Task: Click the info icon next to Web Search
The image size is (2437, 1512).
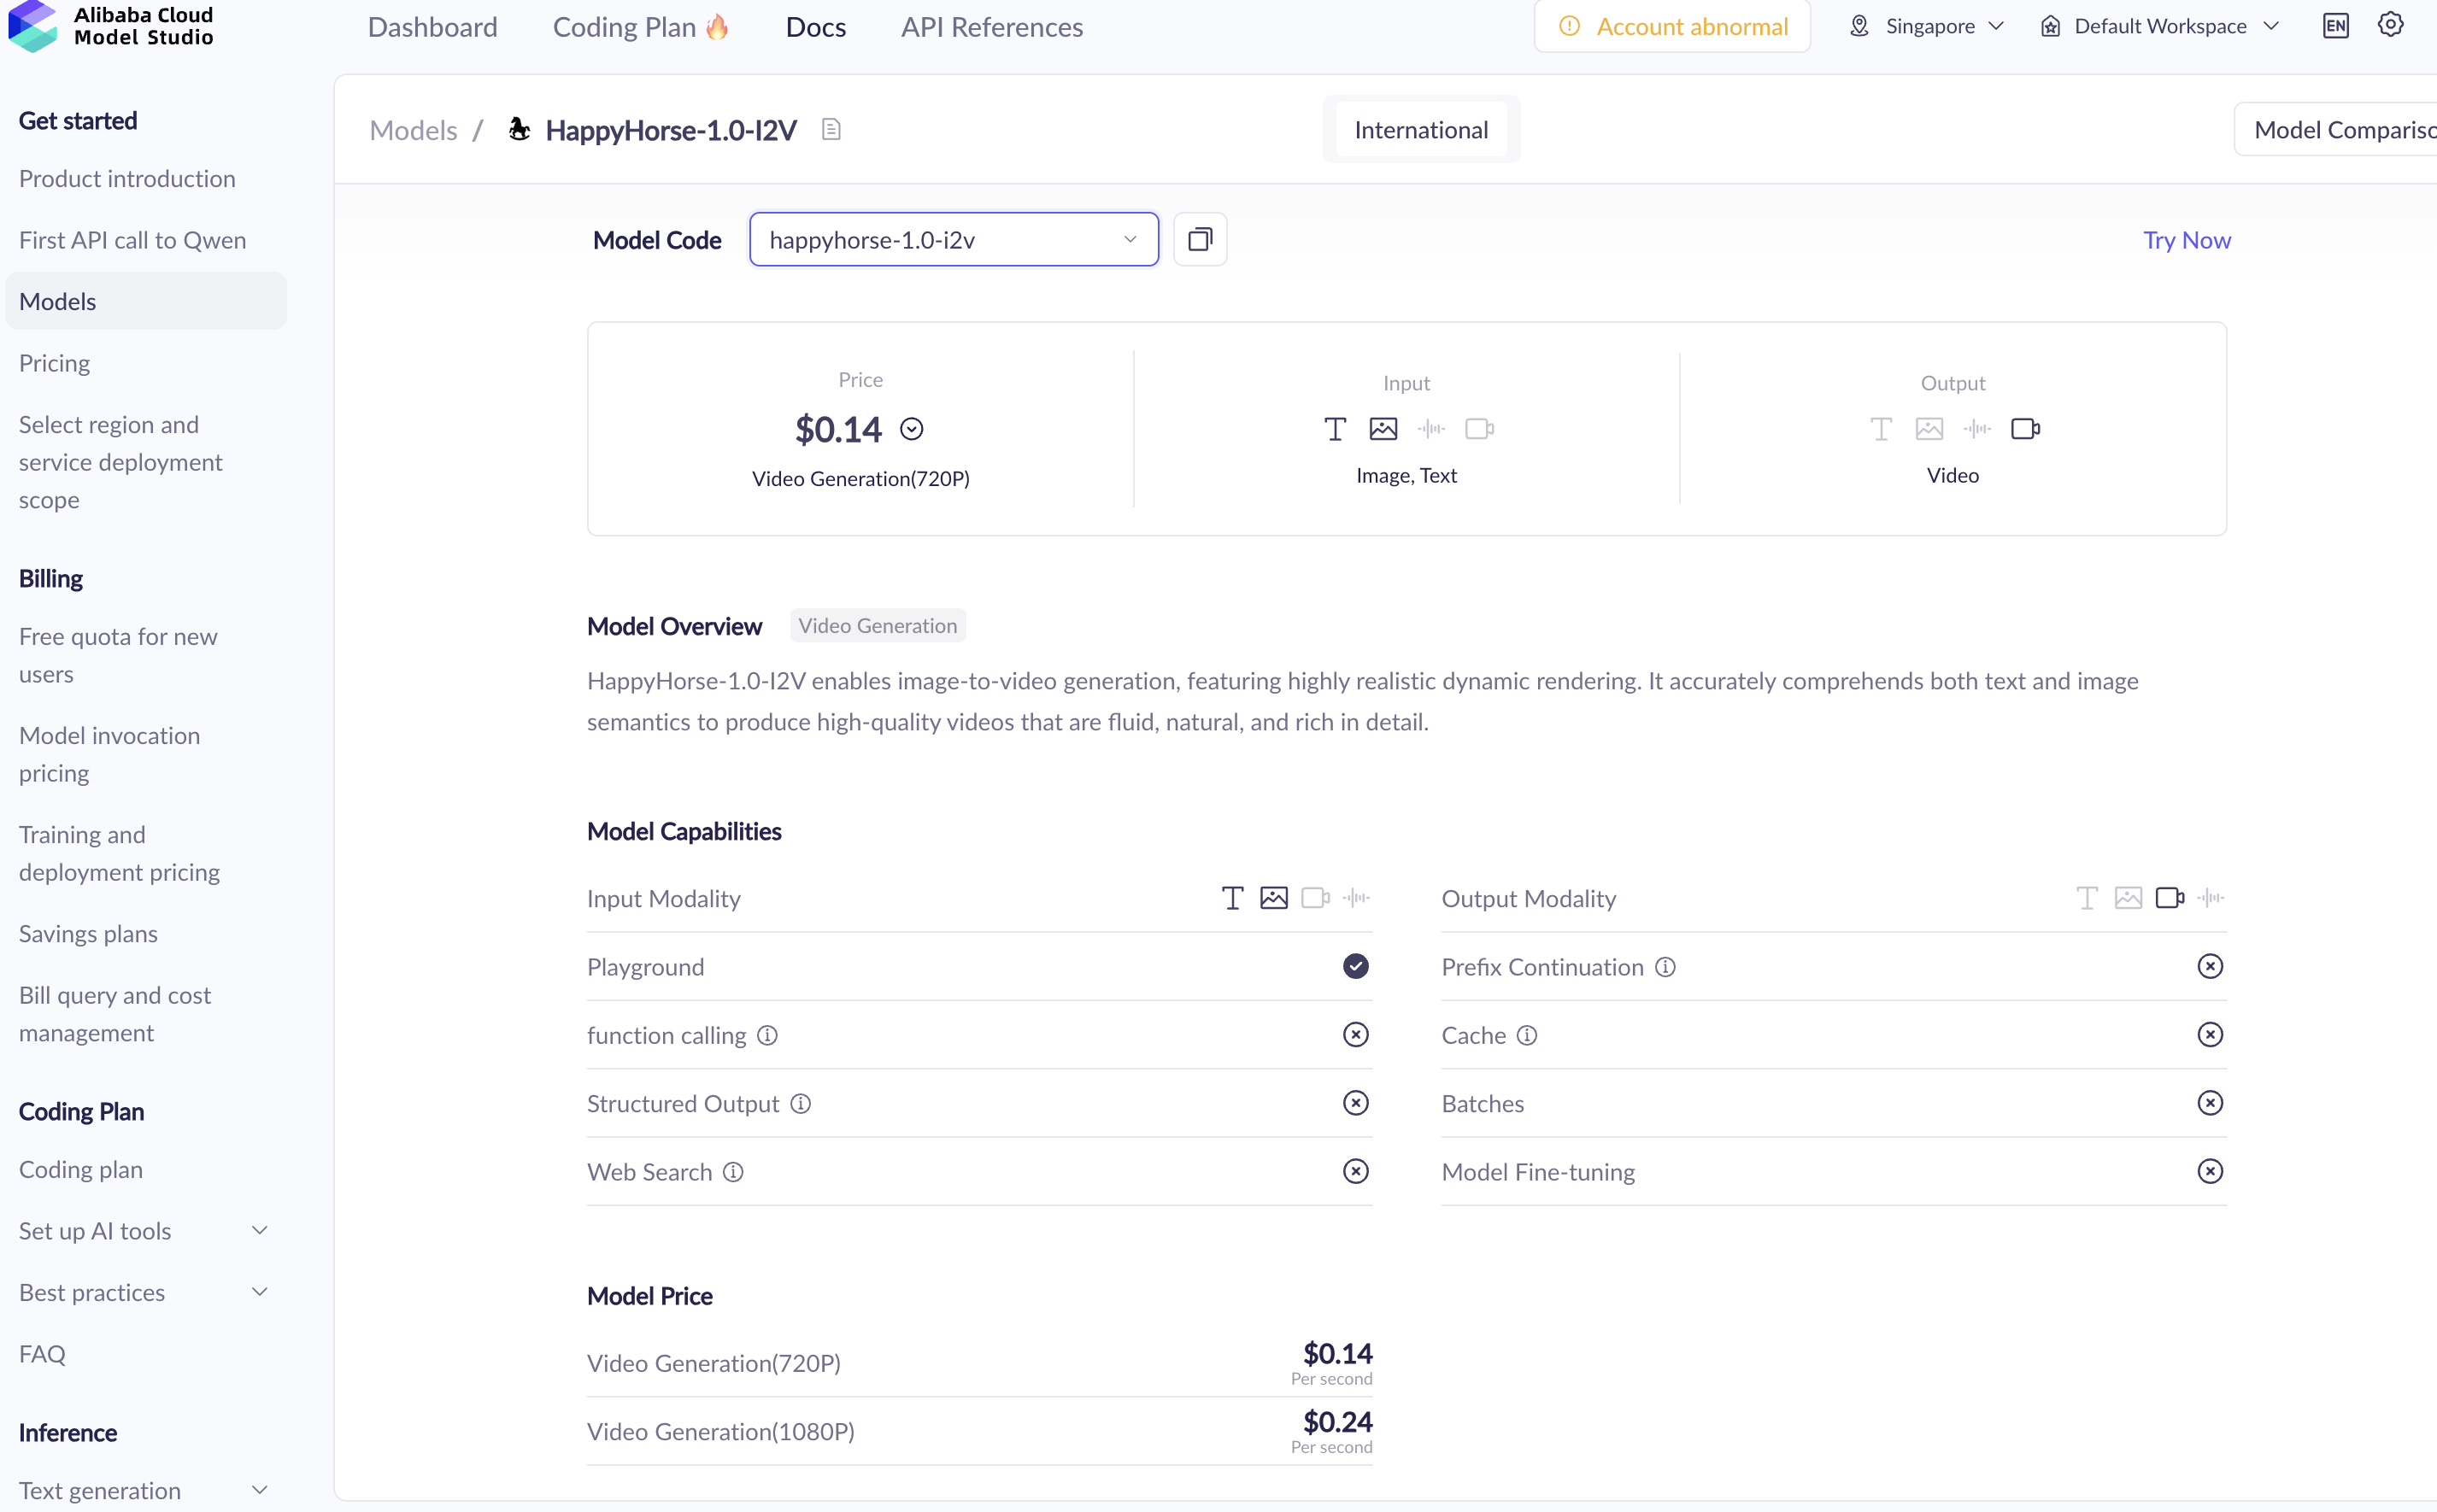Action: [x=733, y=1172]
